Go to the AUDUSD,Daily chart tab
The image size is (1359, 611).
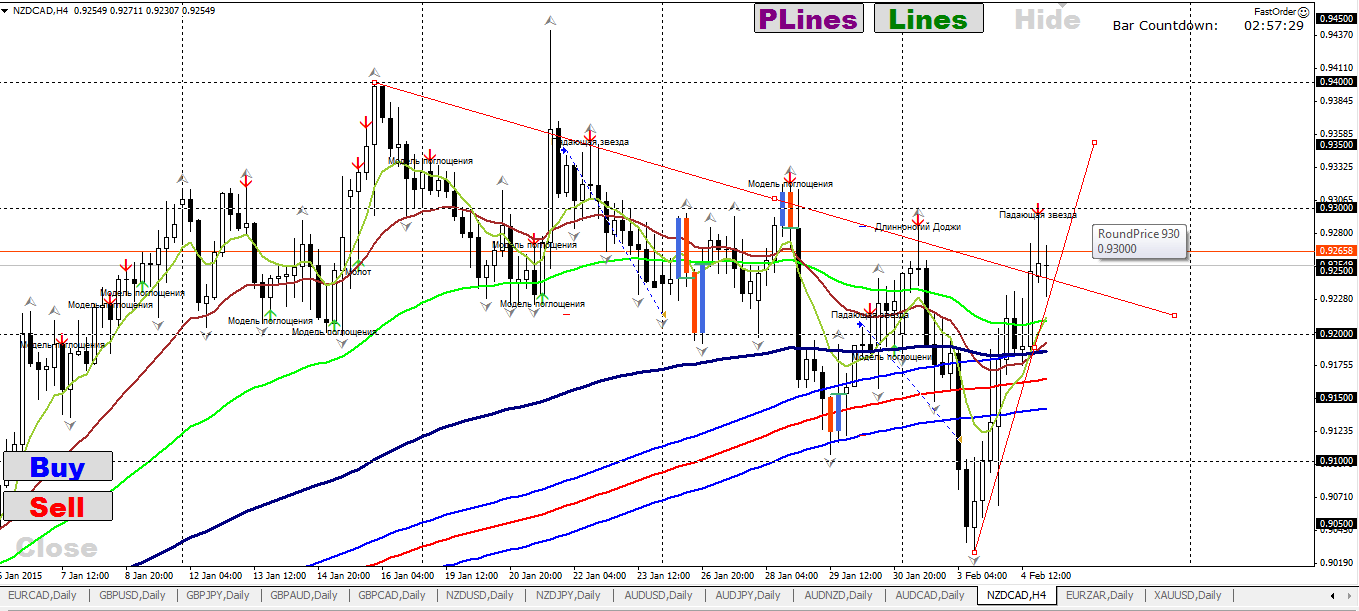(x=657, y=595)
